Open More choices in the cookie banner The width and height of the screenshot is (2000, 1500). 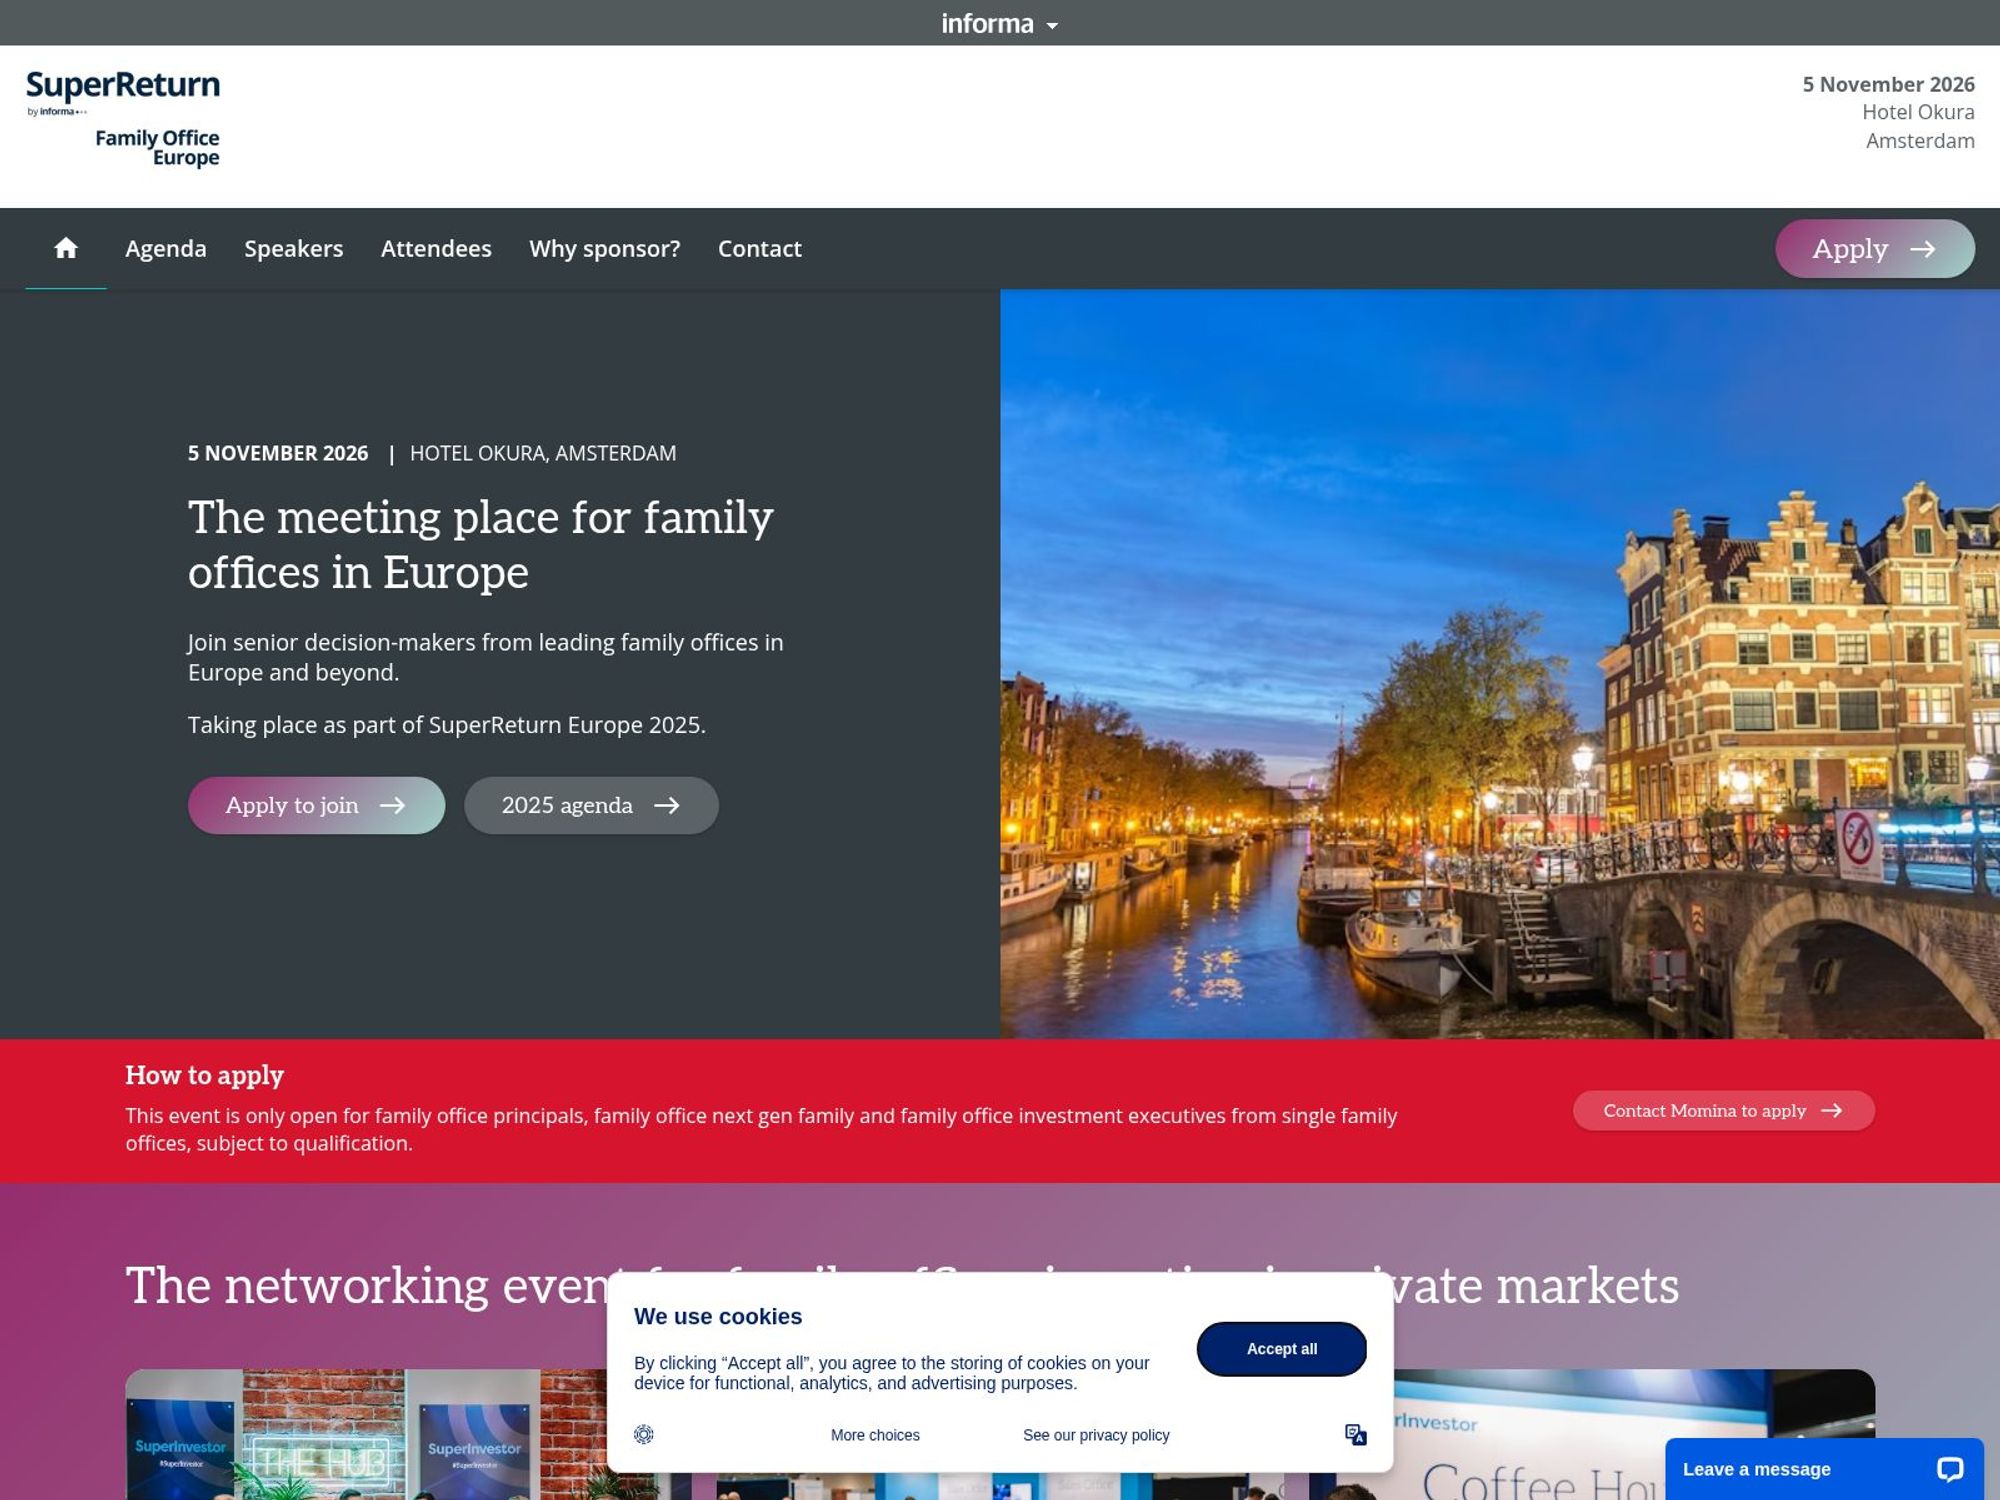click(x=874, y=1434)
